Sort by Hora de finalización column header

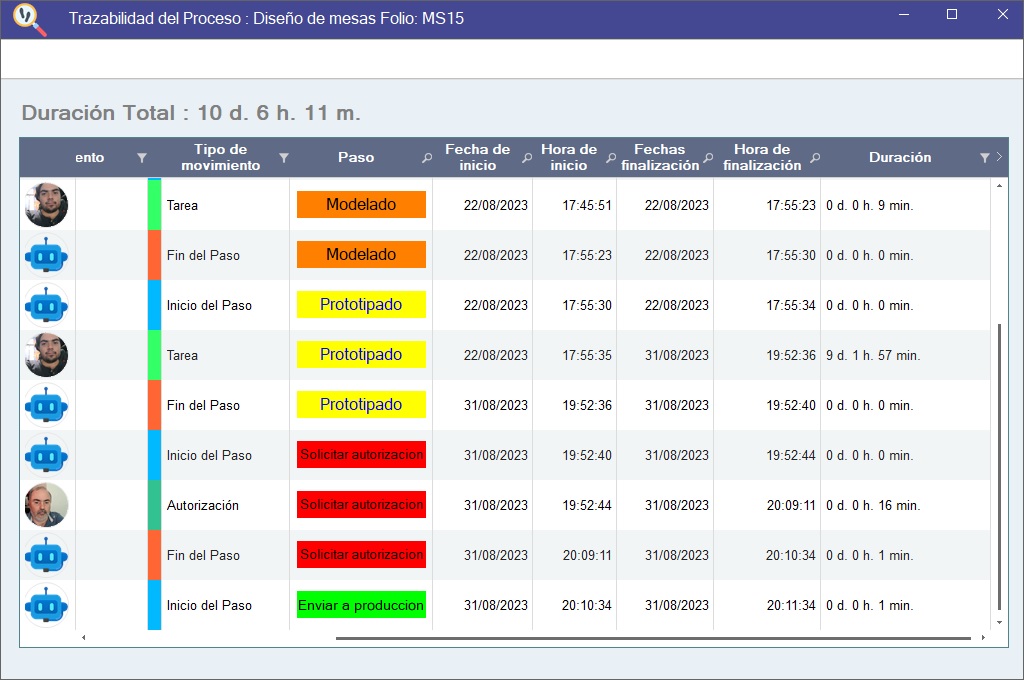click(x=762, y=157)
